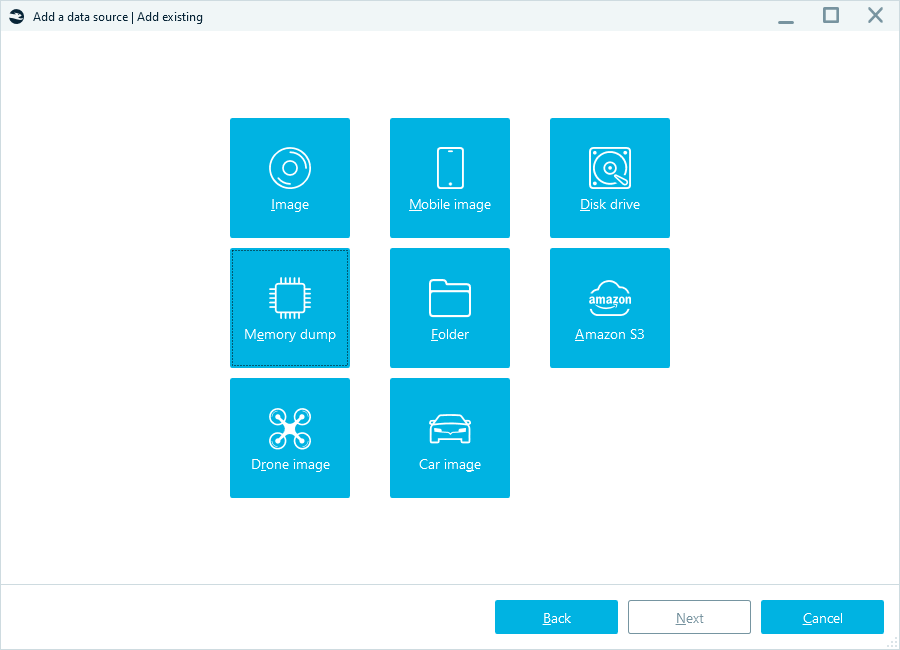Click the 'Amazon S3' text label
This screenshot has height=650, width=900.
pos(610,335)
